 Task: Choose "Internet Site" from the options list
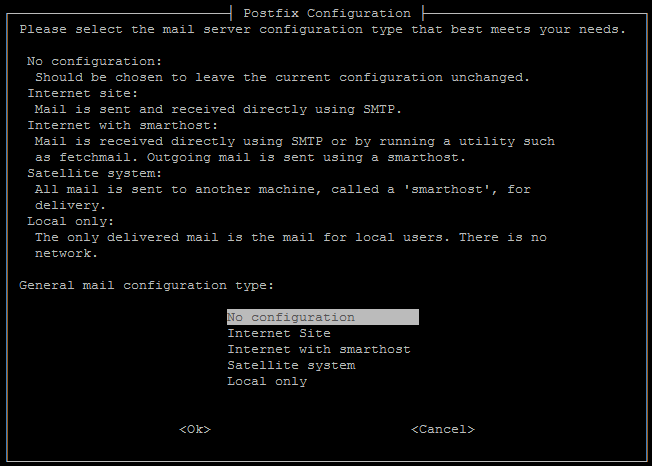[x=279, y=333]
